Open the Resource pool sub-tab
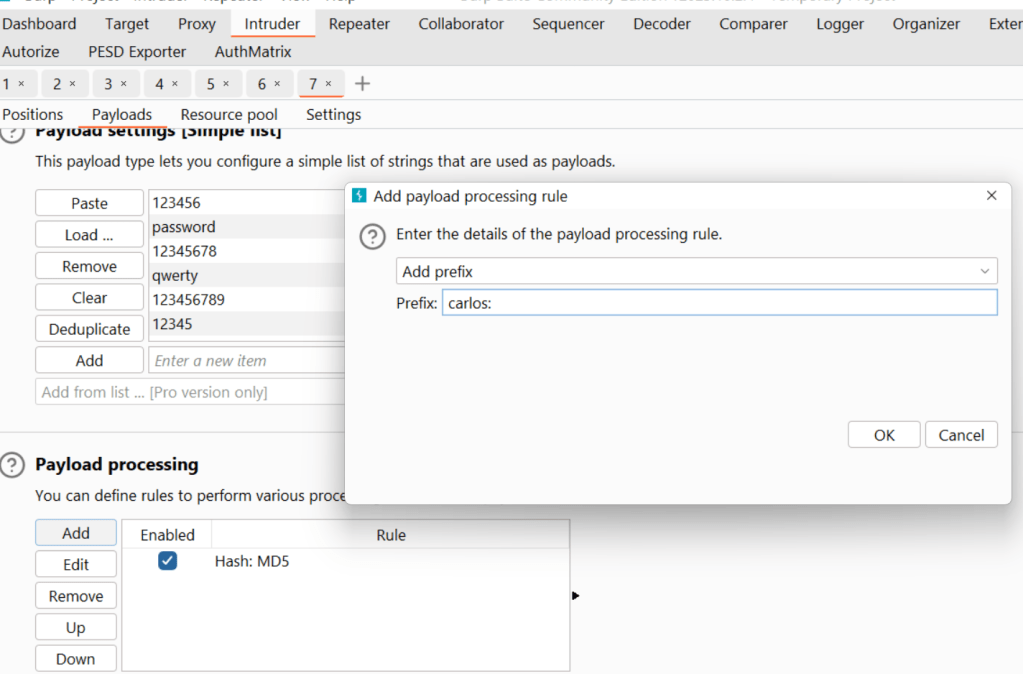The width and height of the screenshot is (1023, 674). (229, 115)
